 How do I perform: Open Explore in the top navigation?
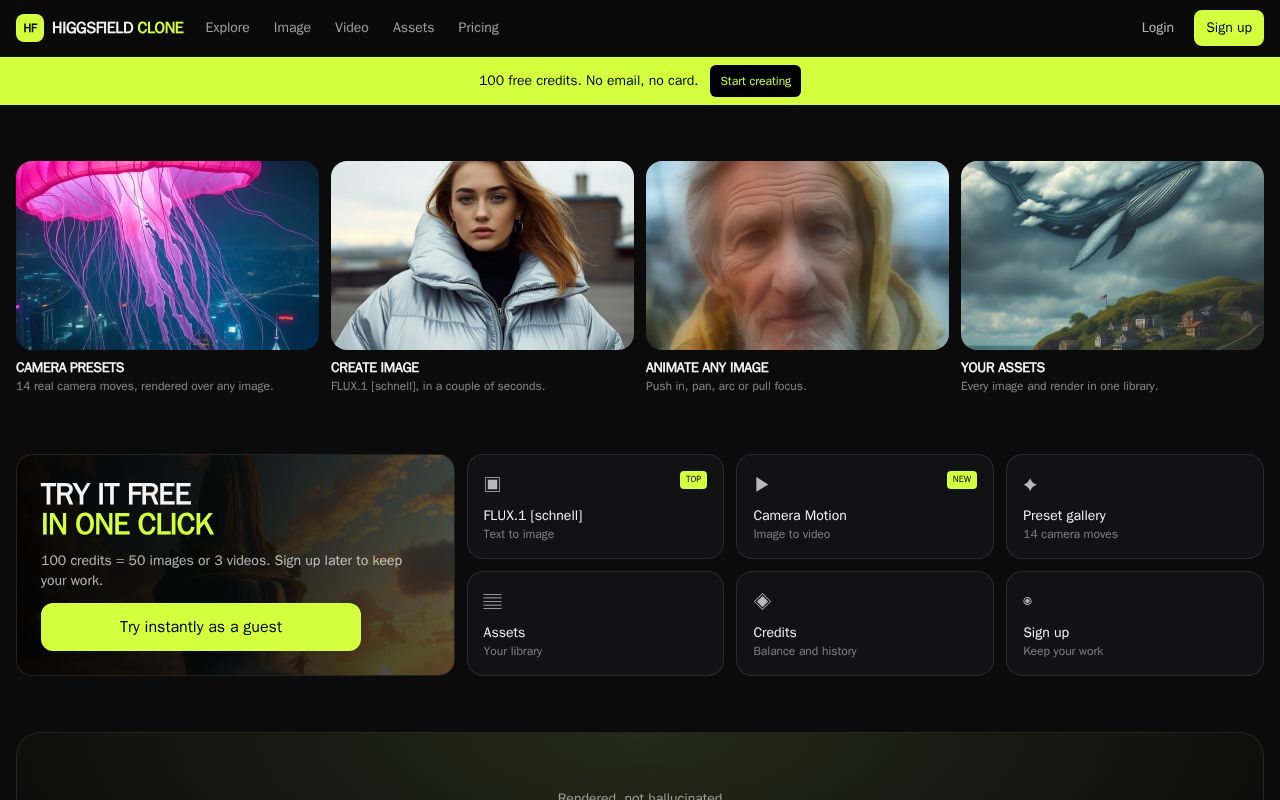coord(228,28)
